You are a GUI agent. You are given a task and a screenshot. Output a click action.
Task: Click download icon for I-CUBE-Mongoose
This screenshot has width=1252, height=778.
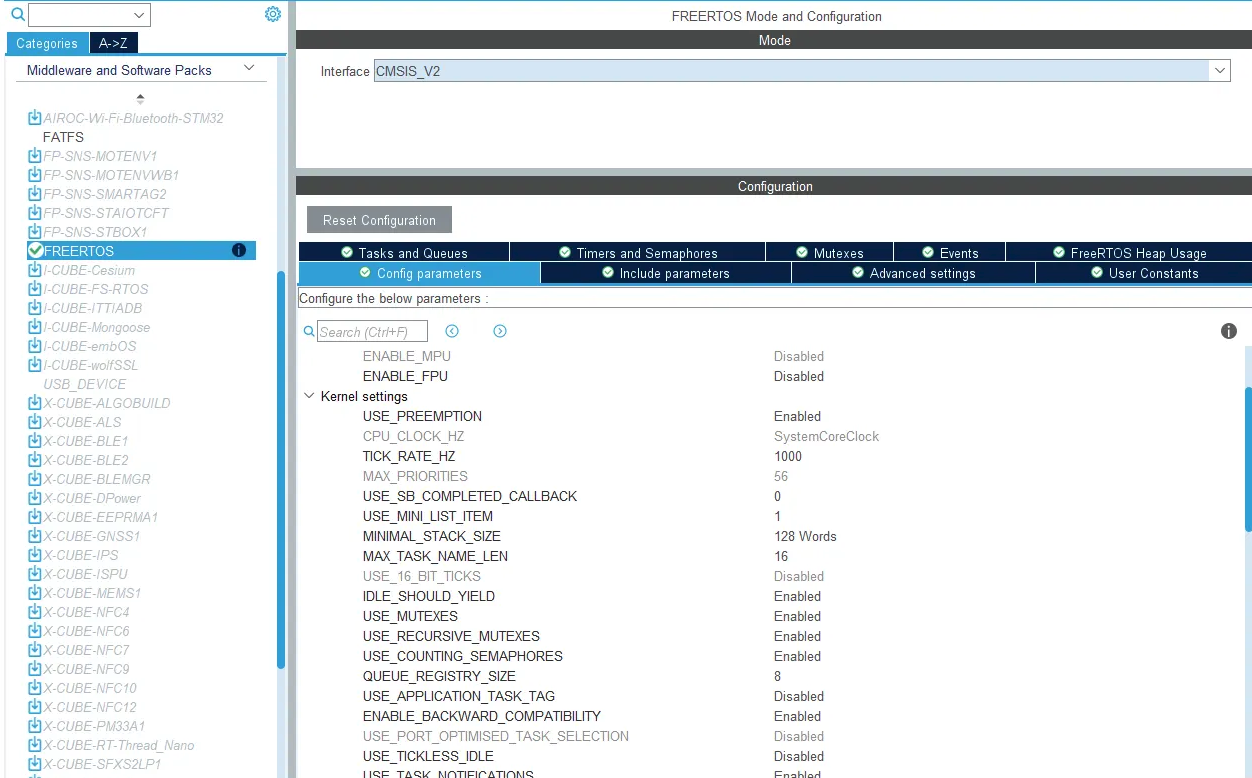(35, 326)
